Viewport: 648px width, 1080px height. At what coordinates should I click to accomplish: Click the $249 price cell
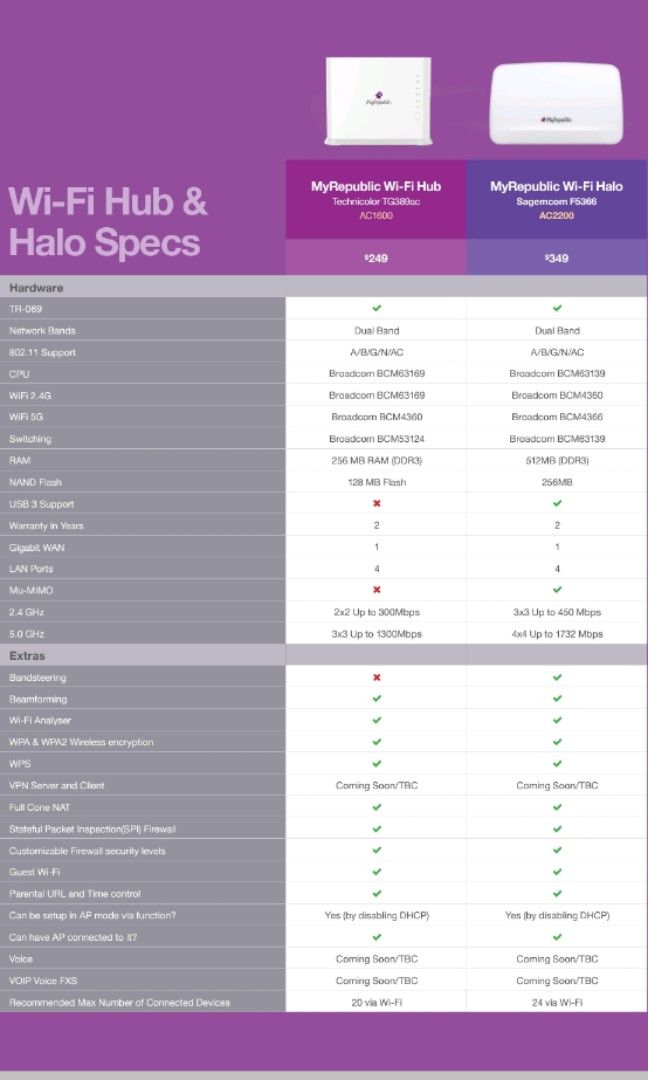(x=376, y=258)
